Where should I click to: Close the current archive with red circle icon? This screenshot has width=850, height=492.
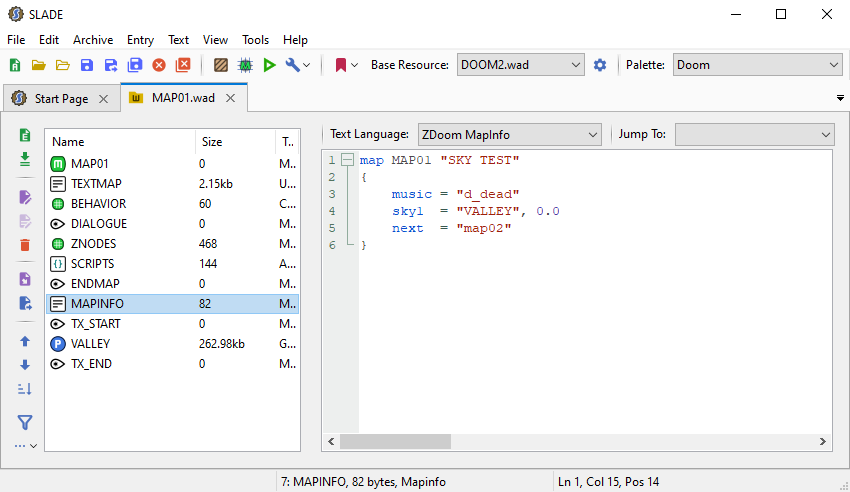point(159,66)
